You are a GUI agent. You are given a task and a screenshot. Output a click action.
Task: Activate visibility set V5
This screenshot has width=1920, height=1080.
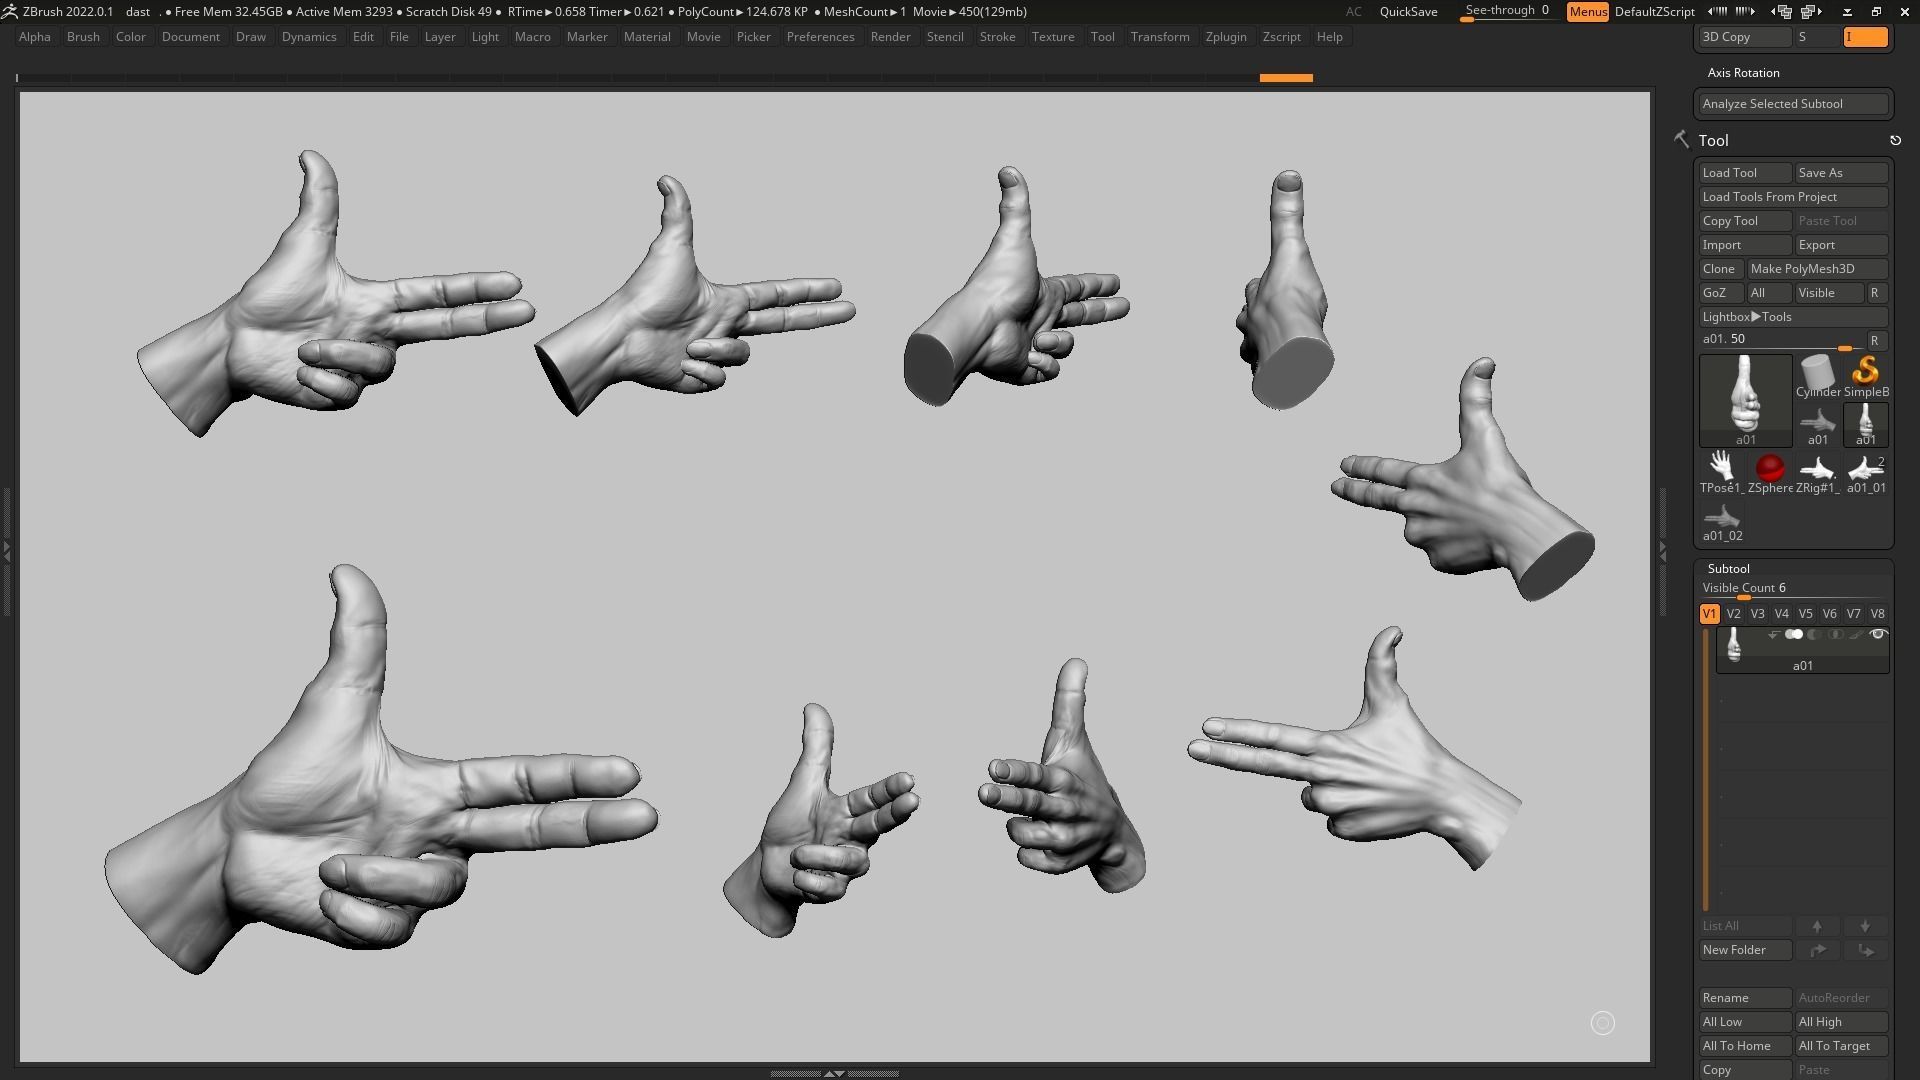tap(1805, 614)
